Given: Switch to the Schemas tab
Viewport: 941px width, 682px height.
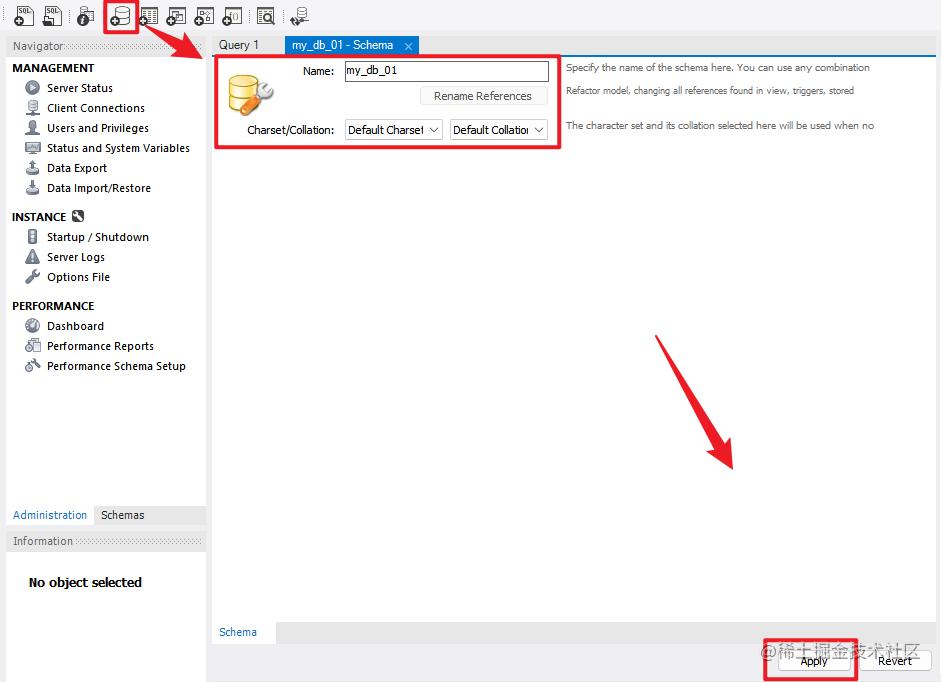Looking at the screenshot, I should (122, 515).
